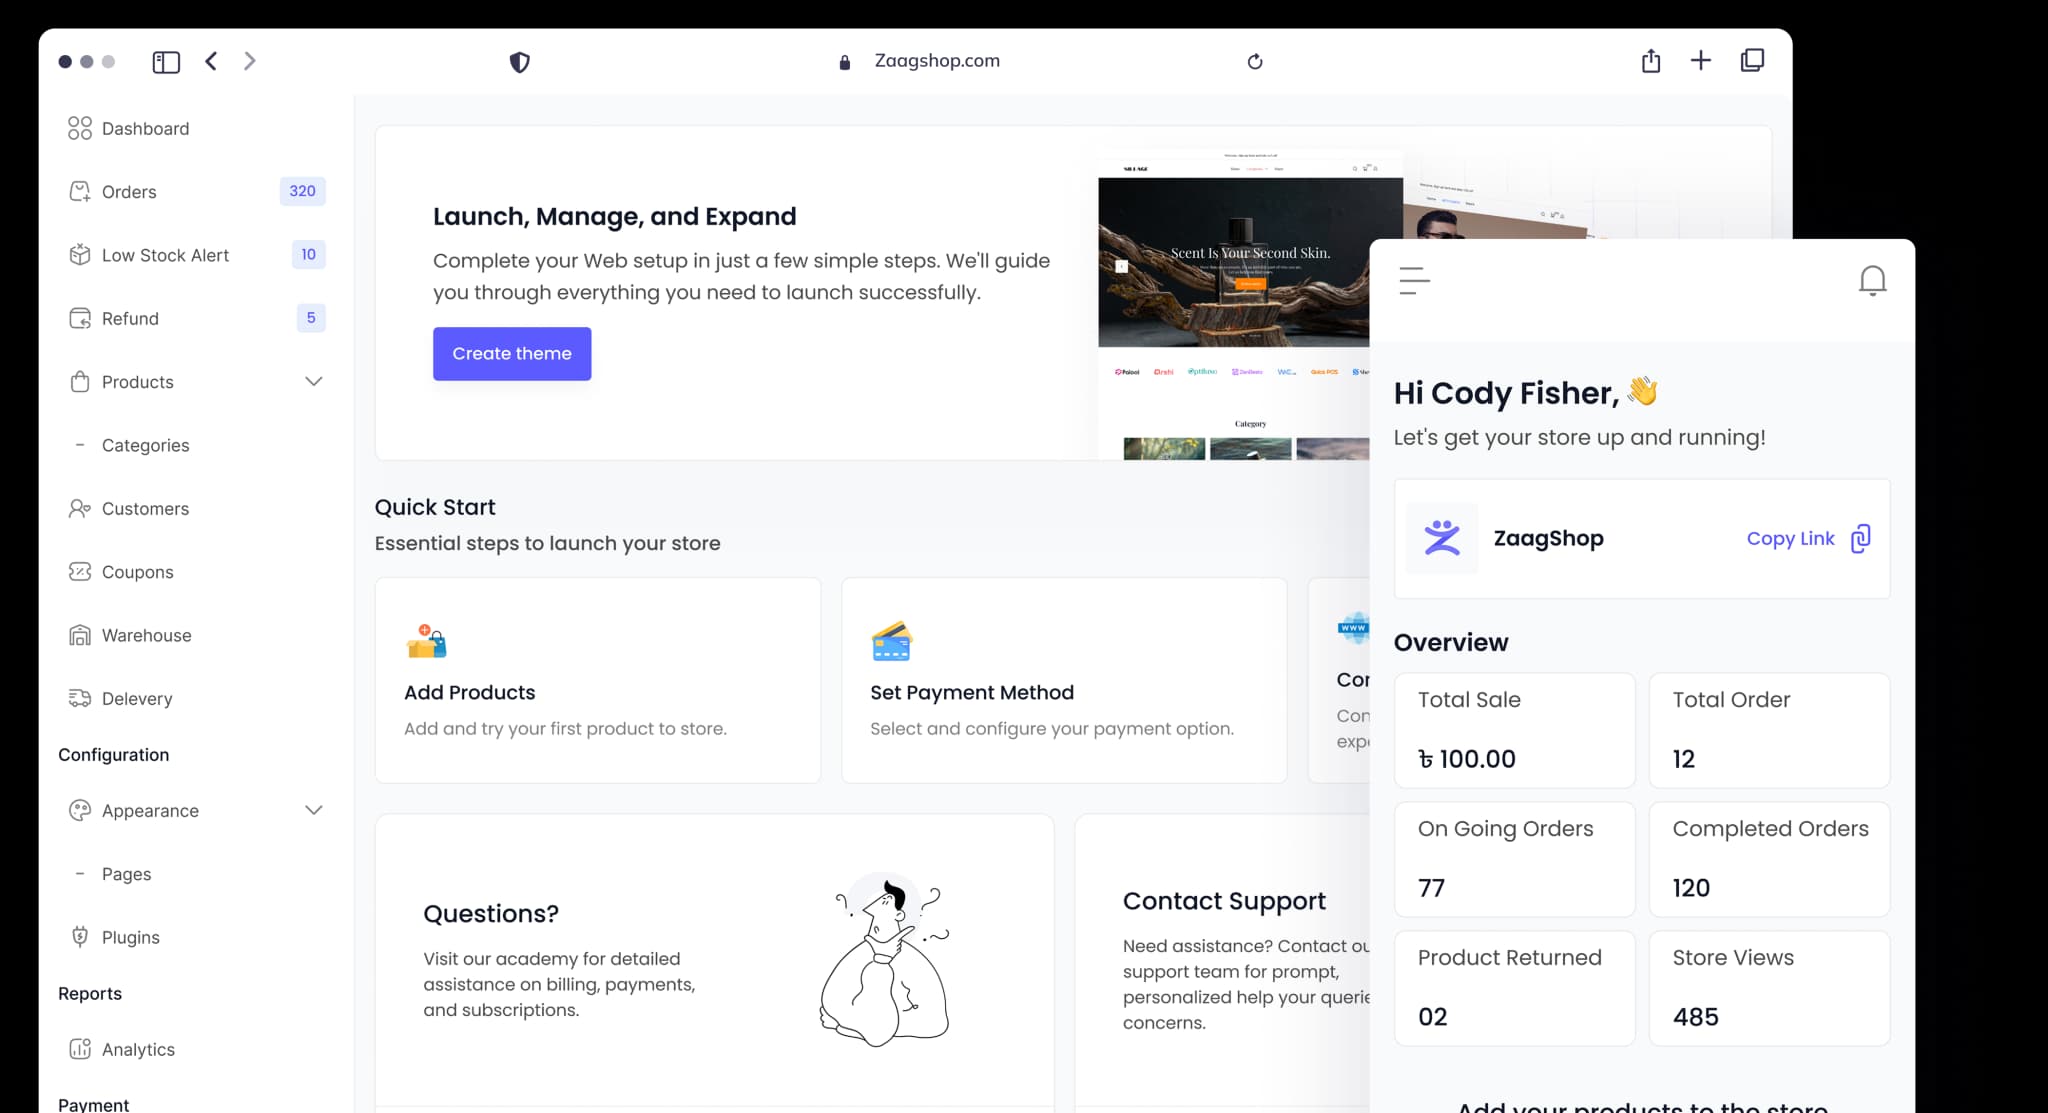Click the Zaagshop.com address bar
The width and height of the screenshot is (2048, 1113).
coord(936,61)
